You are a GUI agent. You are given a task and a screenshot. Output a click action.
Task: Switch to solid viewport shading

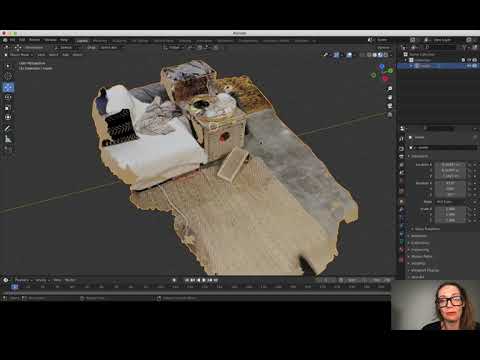pos(375,55)
